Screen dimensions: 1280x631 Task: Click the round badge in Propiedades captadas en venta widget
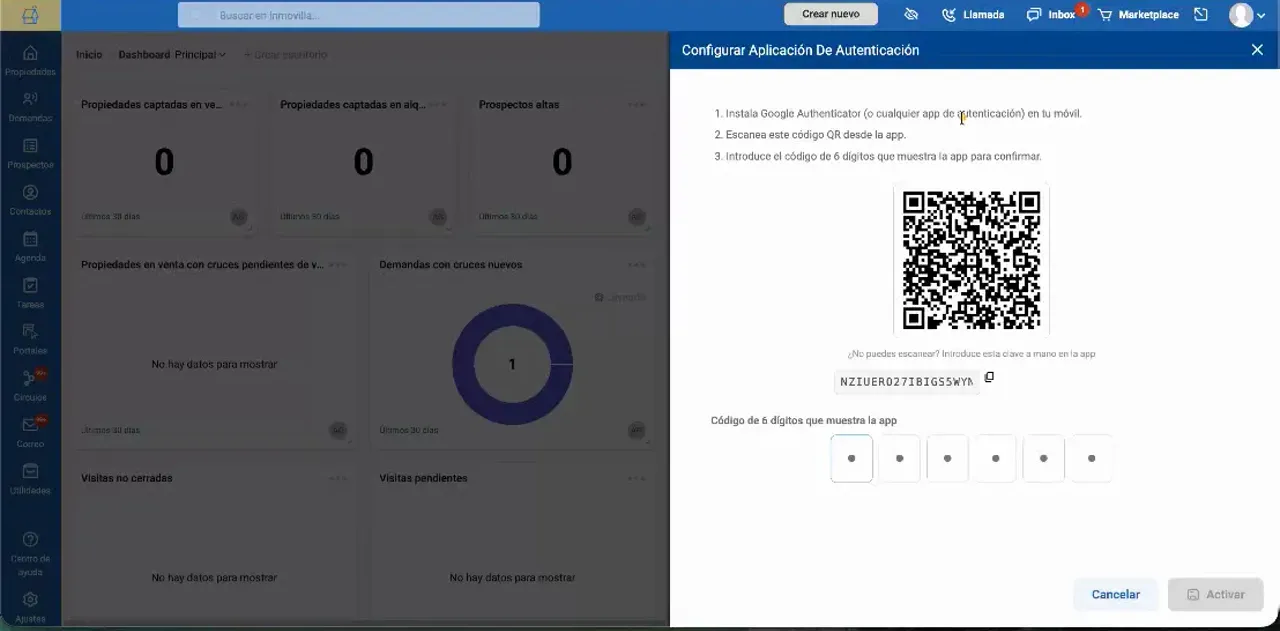coord(239,216)
